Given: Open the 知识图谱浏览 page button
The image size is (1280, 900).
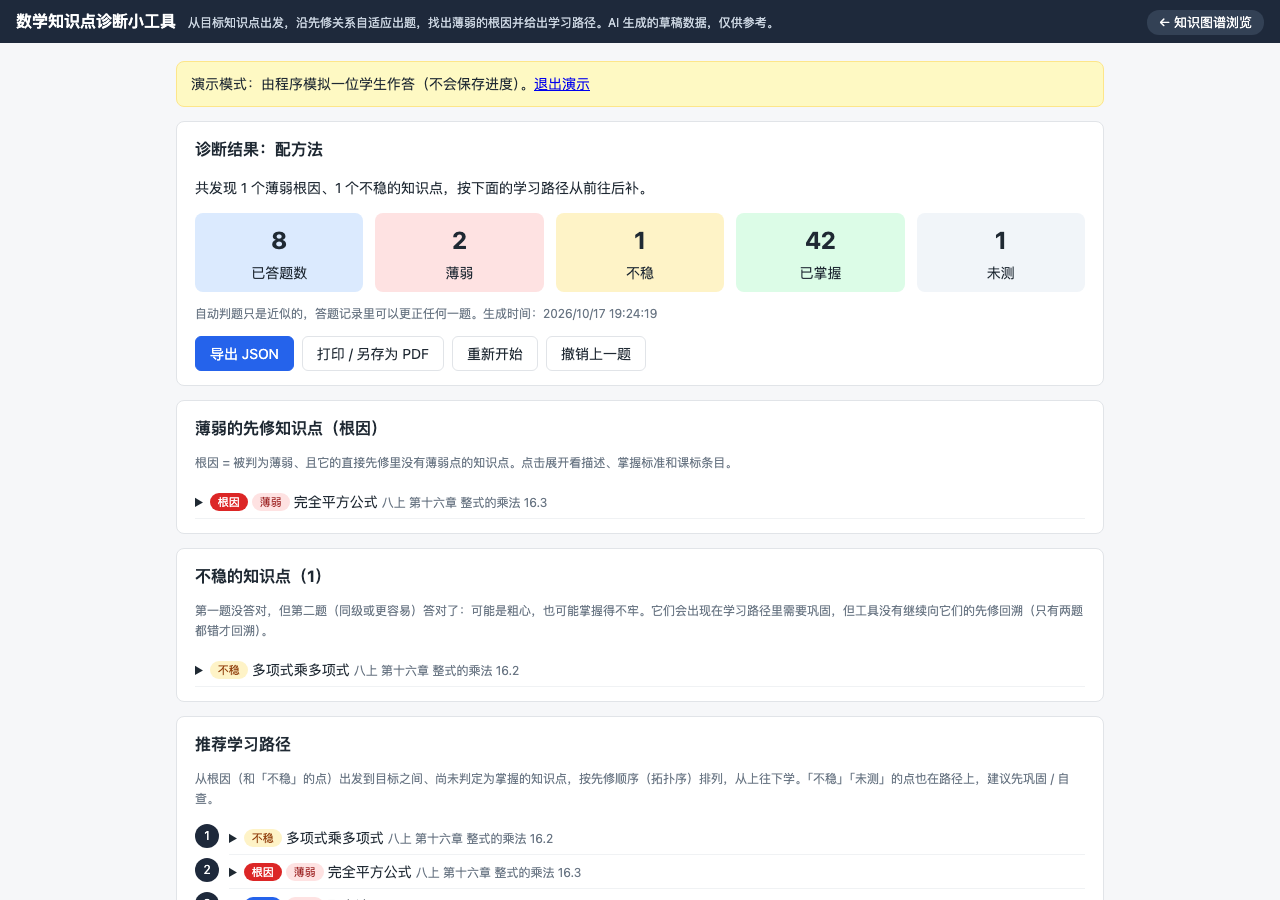Looking at the screenshot, I should click(1205, 22).
